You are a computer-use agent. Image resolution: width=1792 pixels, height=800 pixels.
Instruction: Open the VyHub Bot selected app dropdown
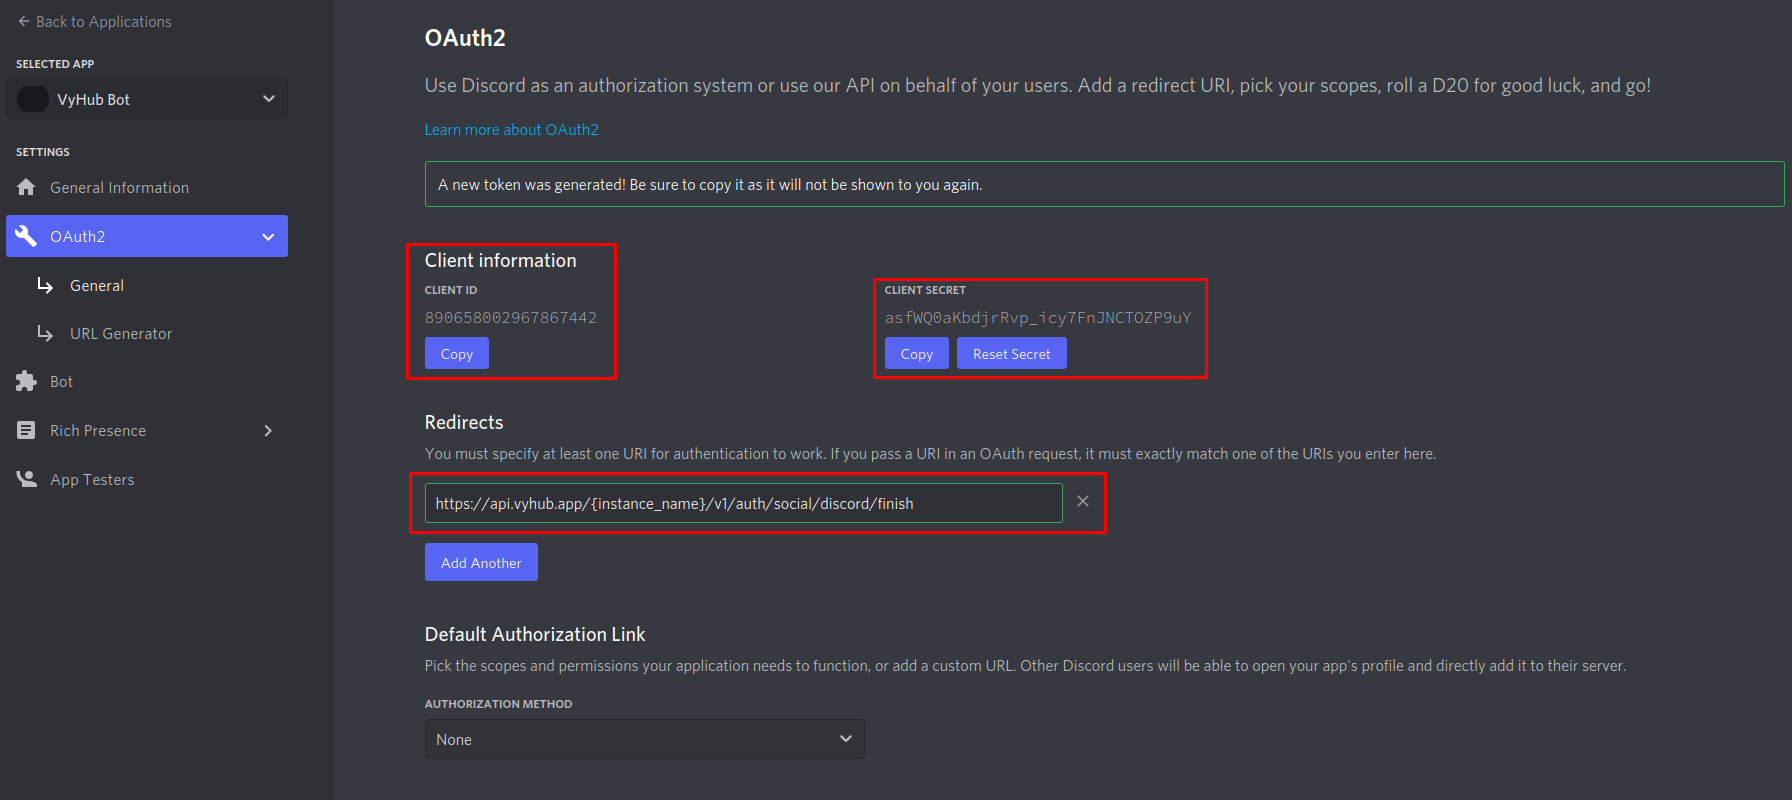(147, 99)
